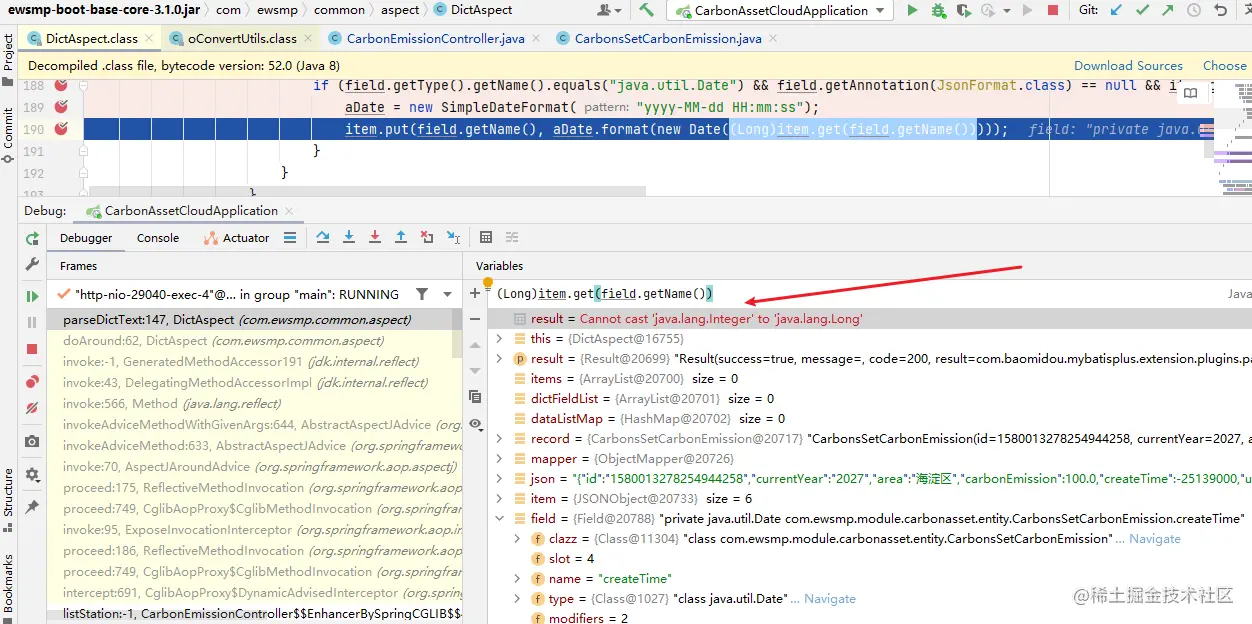Click the Resume Program icon

tap(32, 296)
